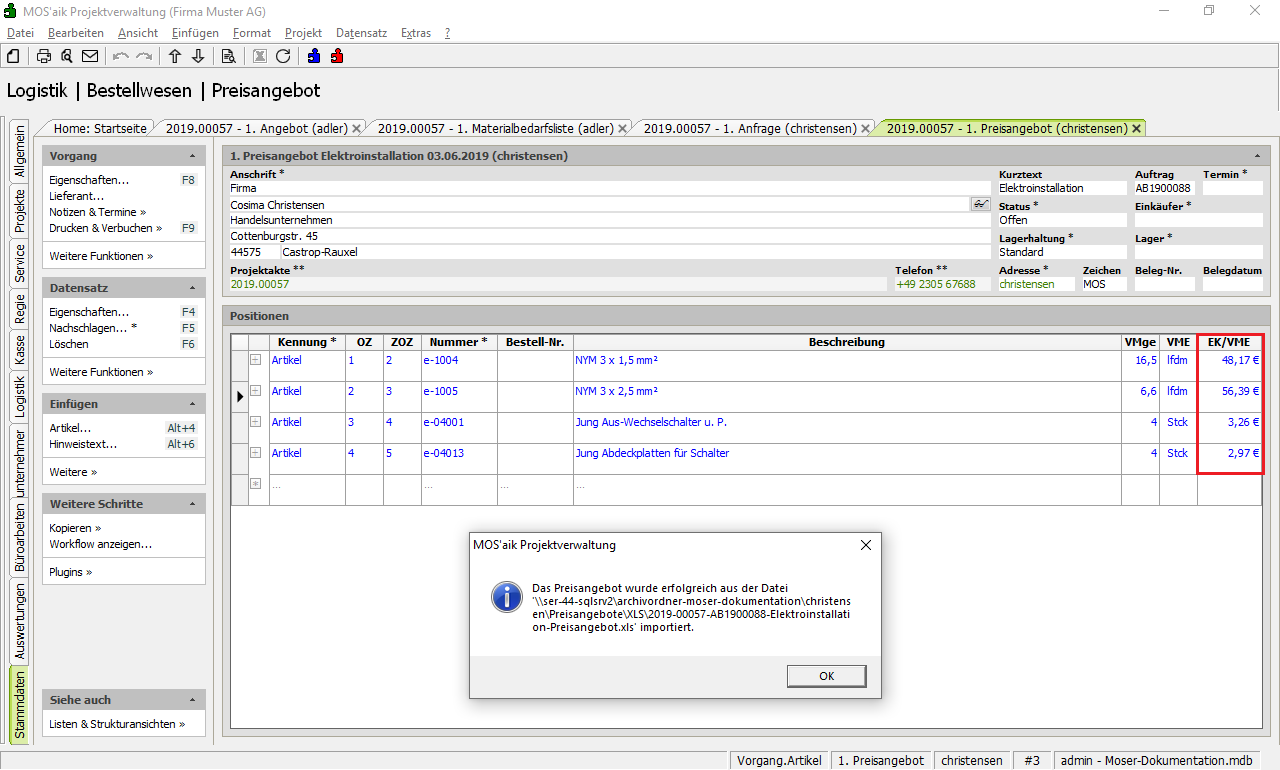
Task: Expand row e-1004 with plus box
Action: tap(255, 360)
